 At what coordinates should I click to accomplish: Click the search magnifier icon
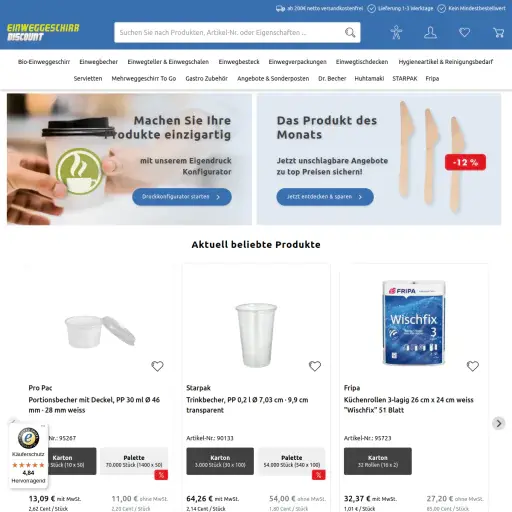pyautogui.click(x=350, y=32)
